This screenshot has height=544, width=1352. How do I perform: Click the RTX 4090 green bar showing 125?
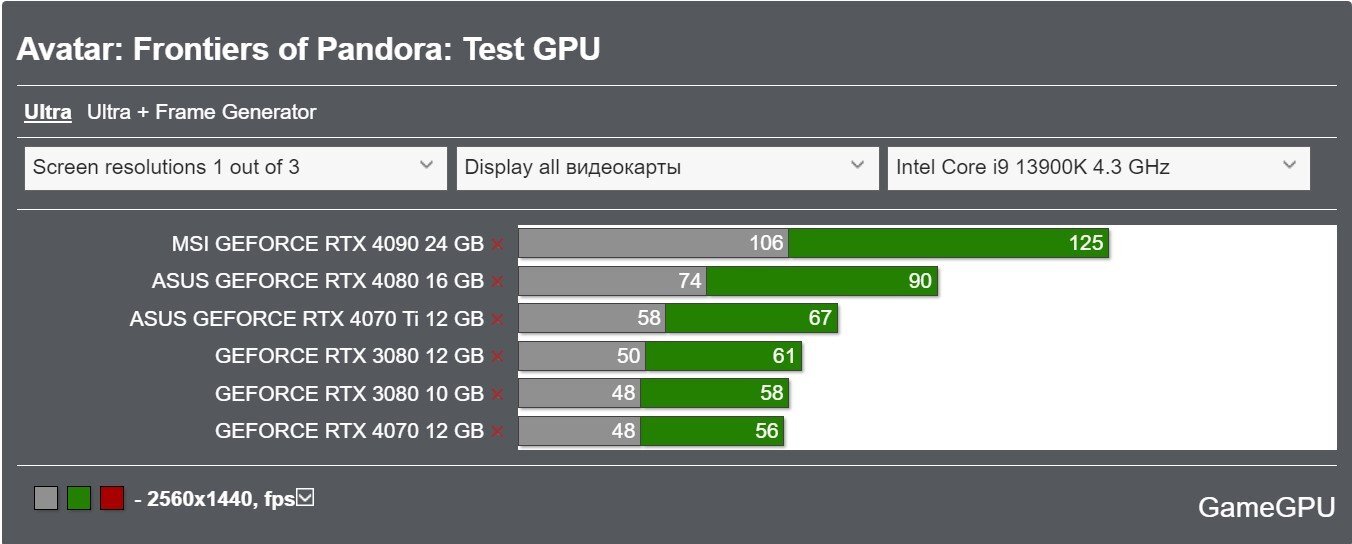point(948,243)
